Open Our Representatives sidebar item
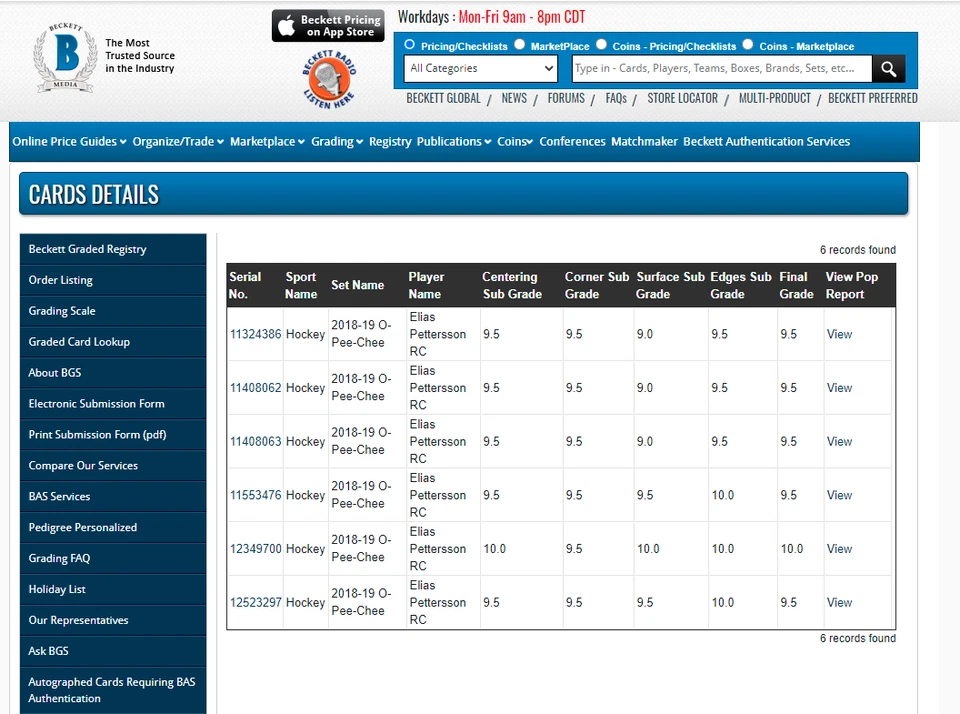This screenshot has height=714, width=960. (x=113, y=620)
